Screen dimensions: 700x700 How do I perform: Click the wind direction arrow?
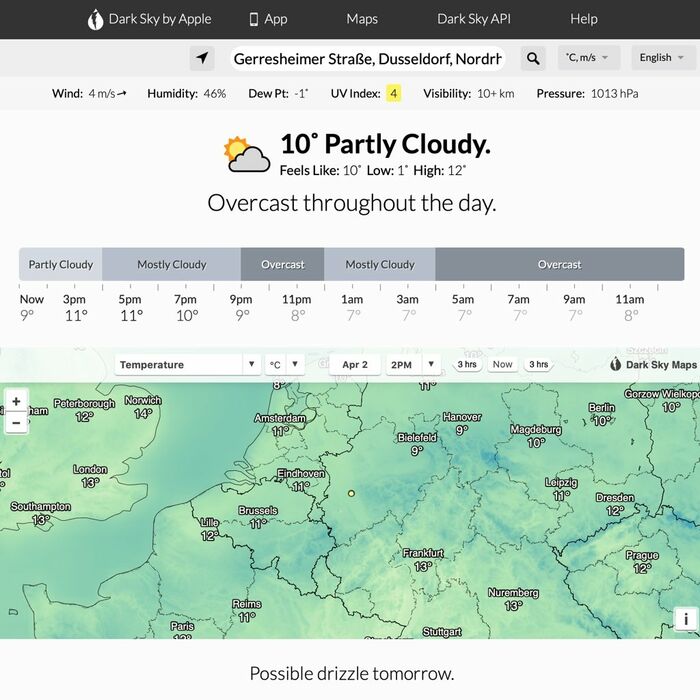click(x=122, y=93)
